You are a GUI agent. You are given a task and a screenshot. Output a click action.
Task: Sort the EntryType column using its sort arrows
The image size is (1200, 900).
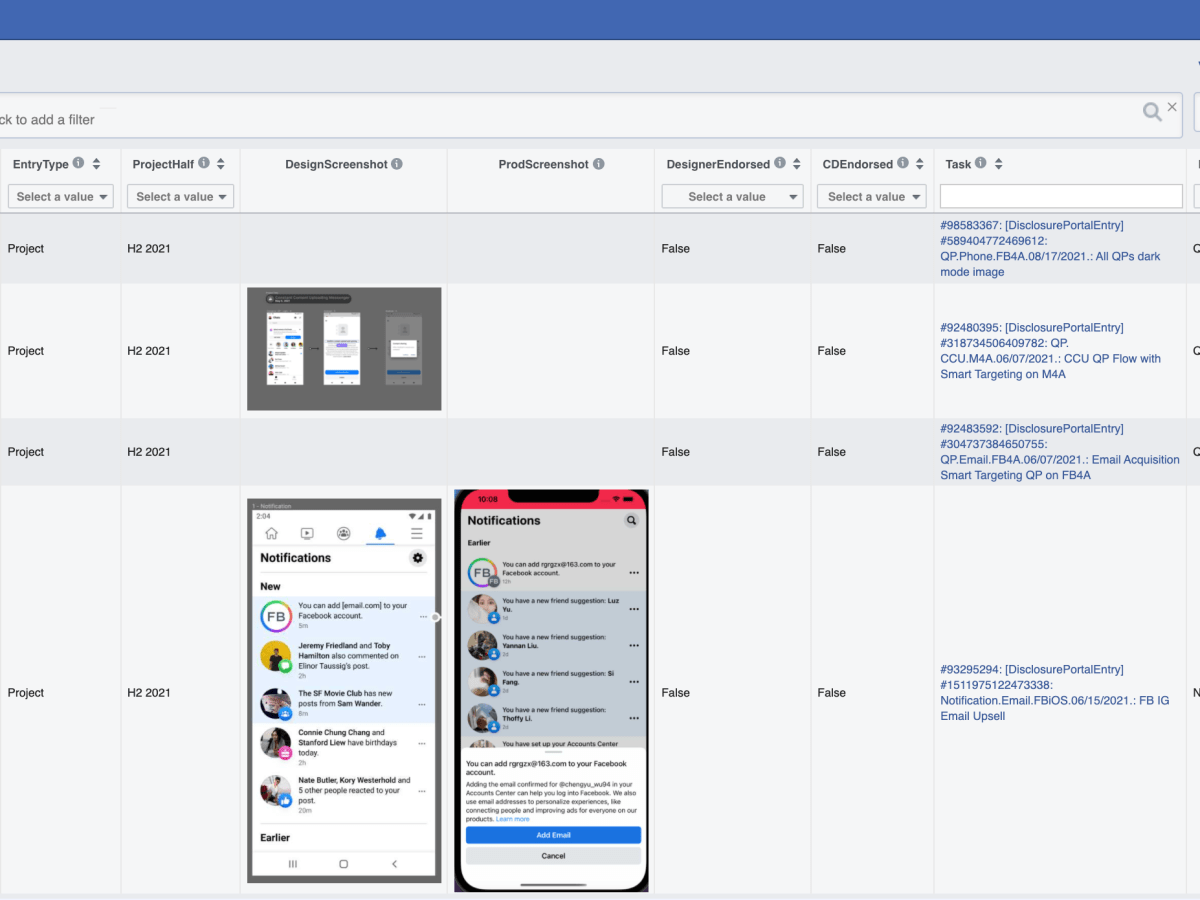(96, 164)
